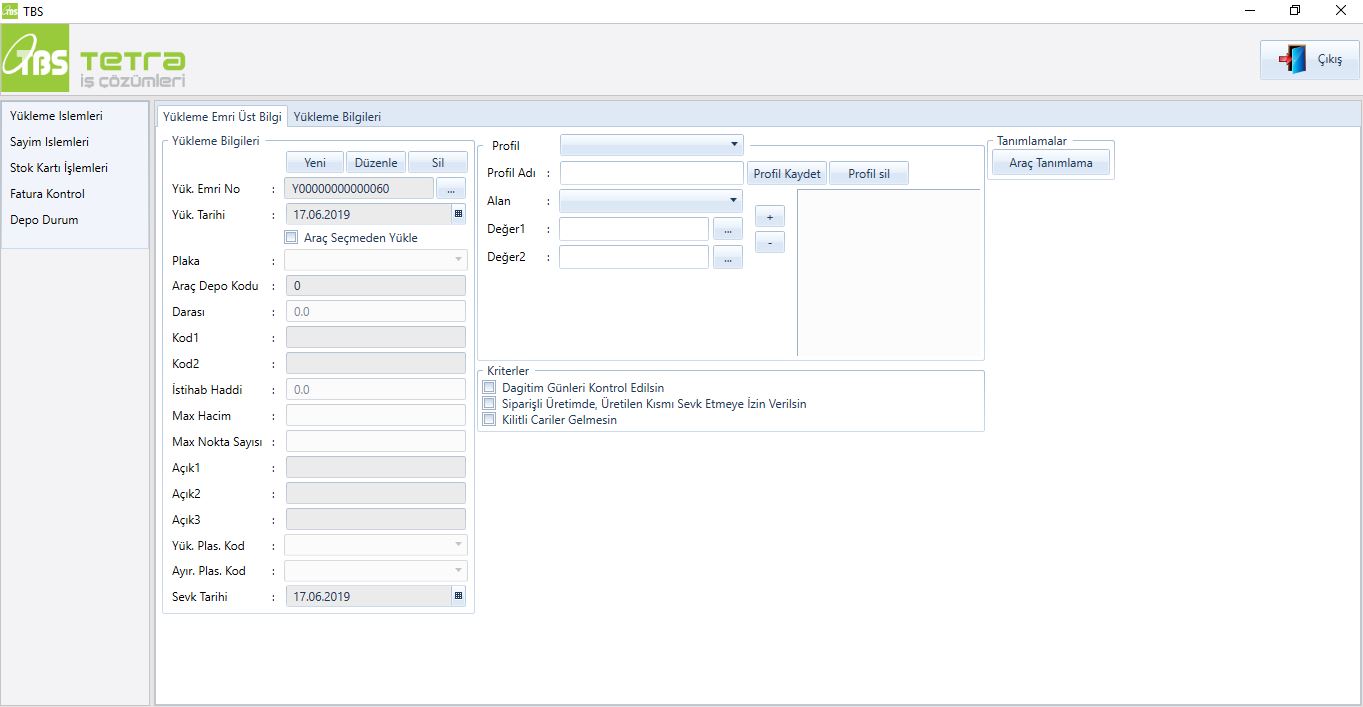Click into the Profil Adı text field
The image size is (1363, 707).
(x=651, y=173)
